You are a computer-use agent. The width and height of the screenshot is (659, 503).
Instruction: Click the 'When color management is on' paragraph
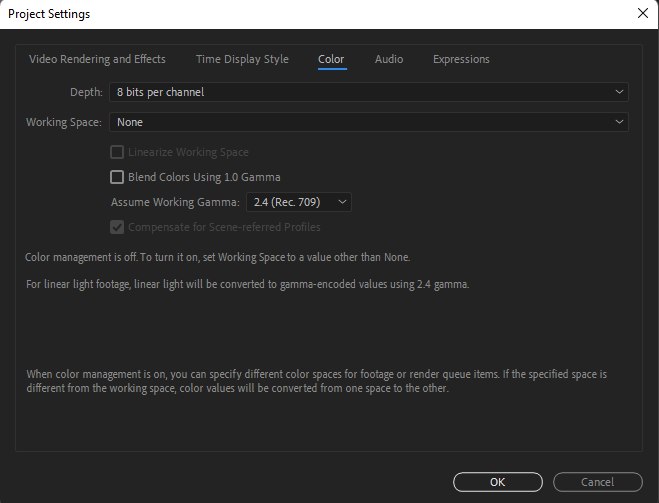pos(316,381)
